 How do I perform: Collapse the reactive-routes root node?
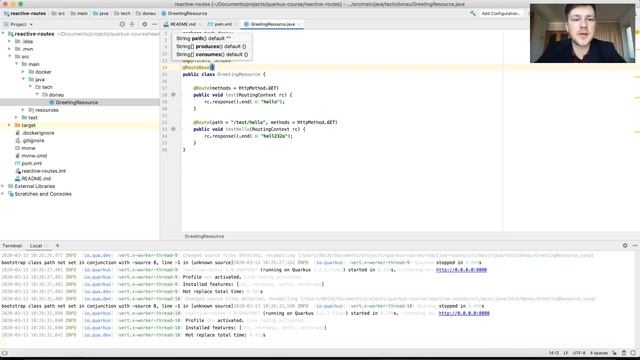3,34
